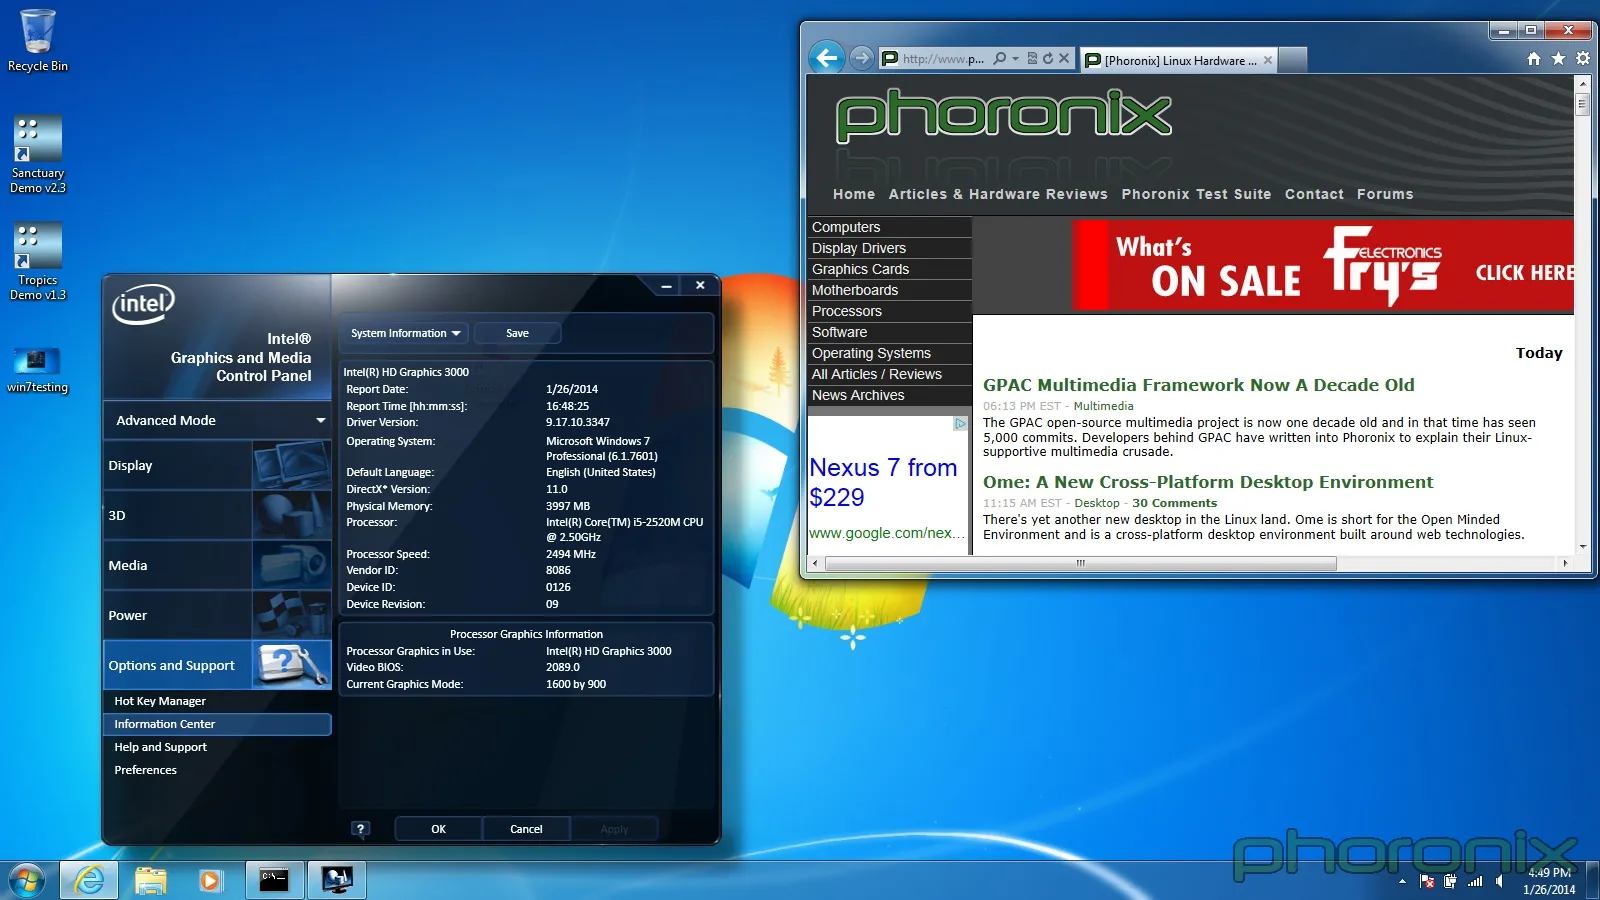Open the network signal tray icon
Viewport: 1600px width, 900px height.
[1475, 882]
